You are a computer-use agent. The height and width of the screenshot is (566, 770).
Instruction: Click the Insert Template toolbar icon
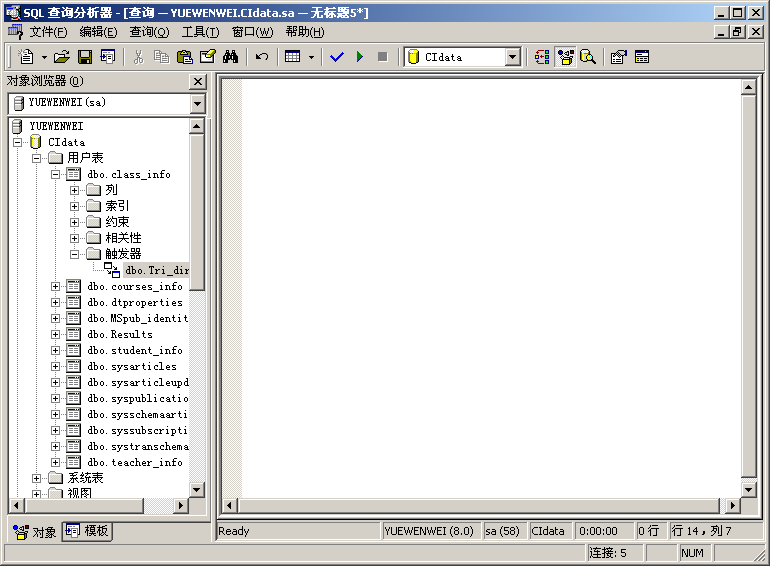pyautogui.click(x=107, y=57)
